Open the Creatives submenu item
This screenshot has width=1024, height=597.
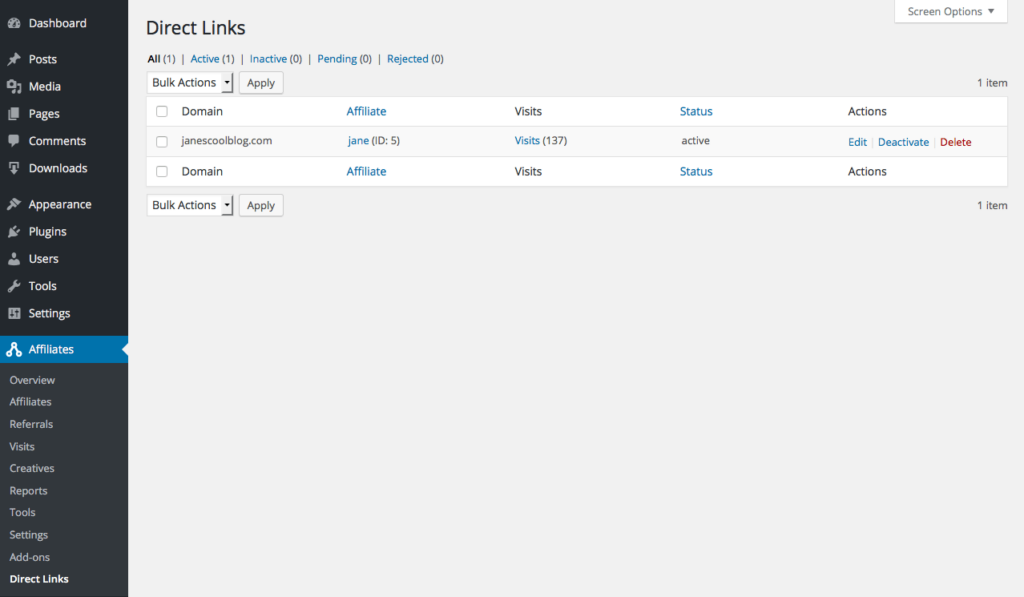coord(31,468)
